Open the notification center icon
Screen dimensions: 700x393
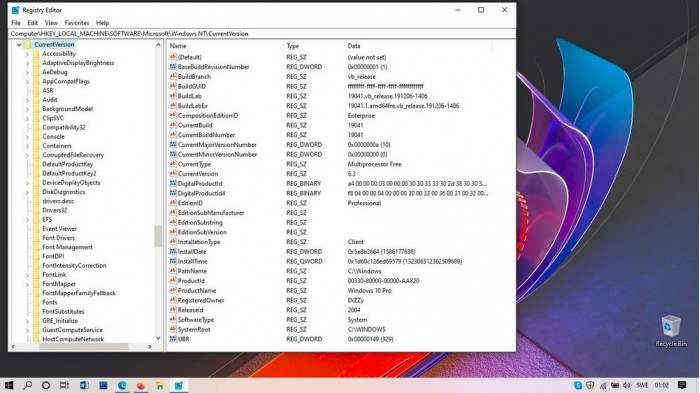pos(682,385)
